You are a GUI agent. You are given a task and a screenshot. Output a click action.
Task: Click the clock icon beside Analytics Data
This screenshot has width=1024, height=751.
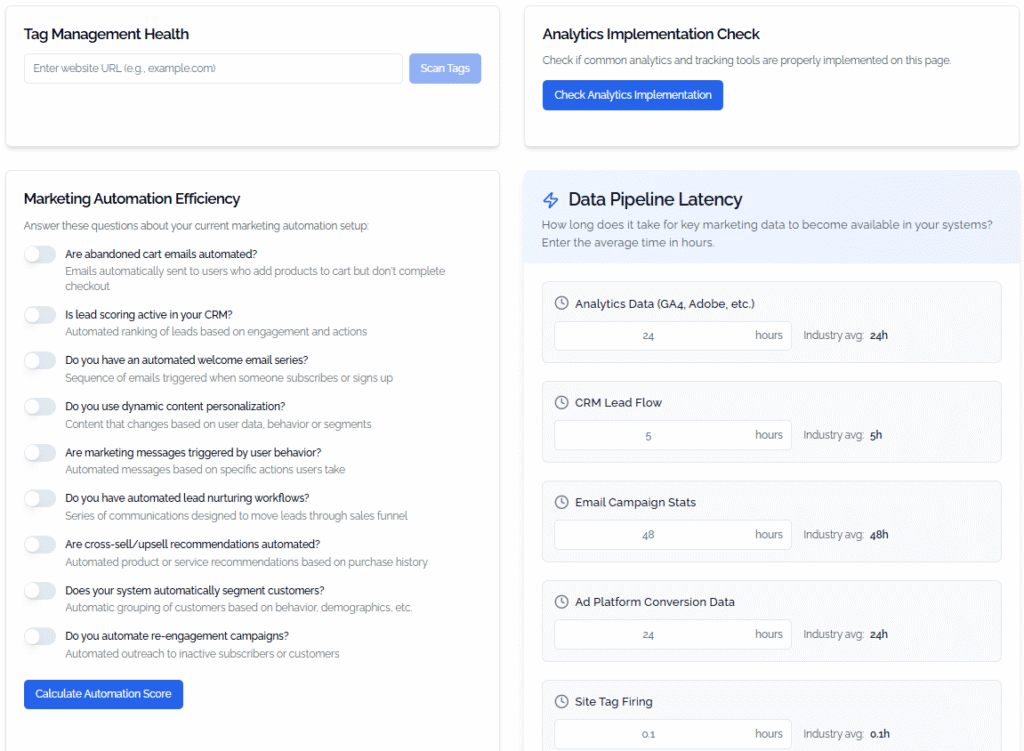[561, 303]
